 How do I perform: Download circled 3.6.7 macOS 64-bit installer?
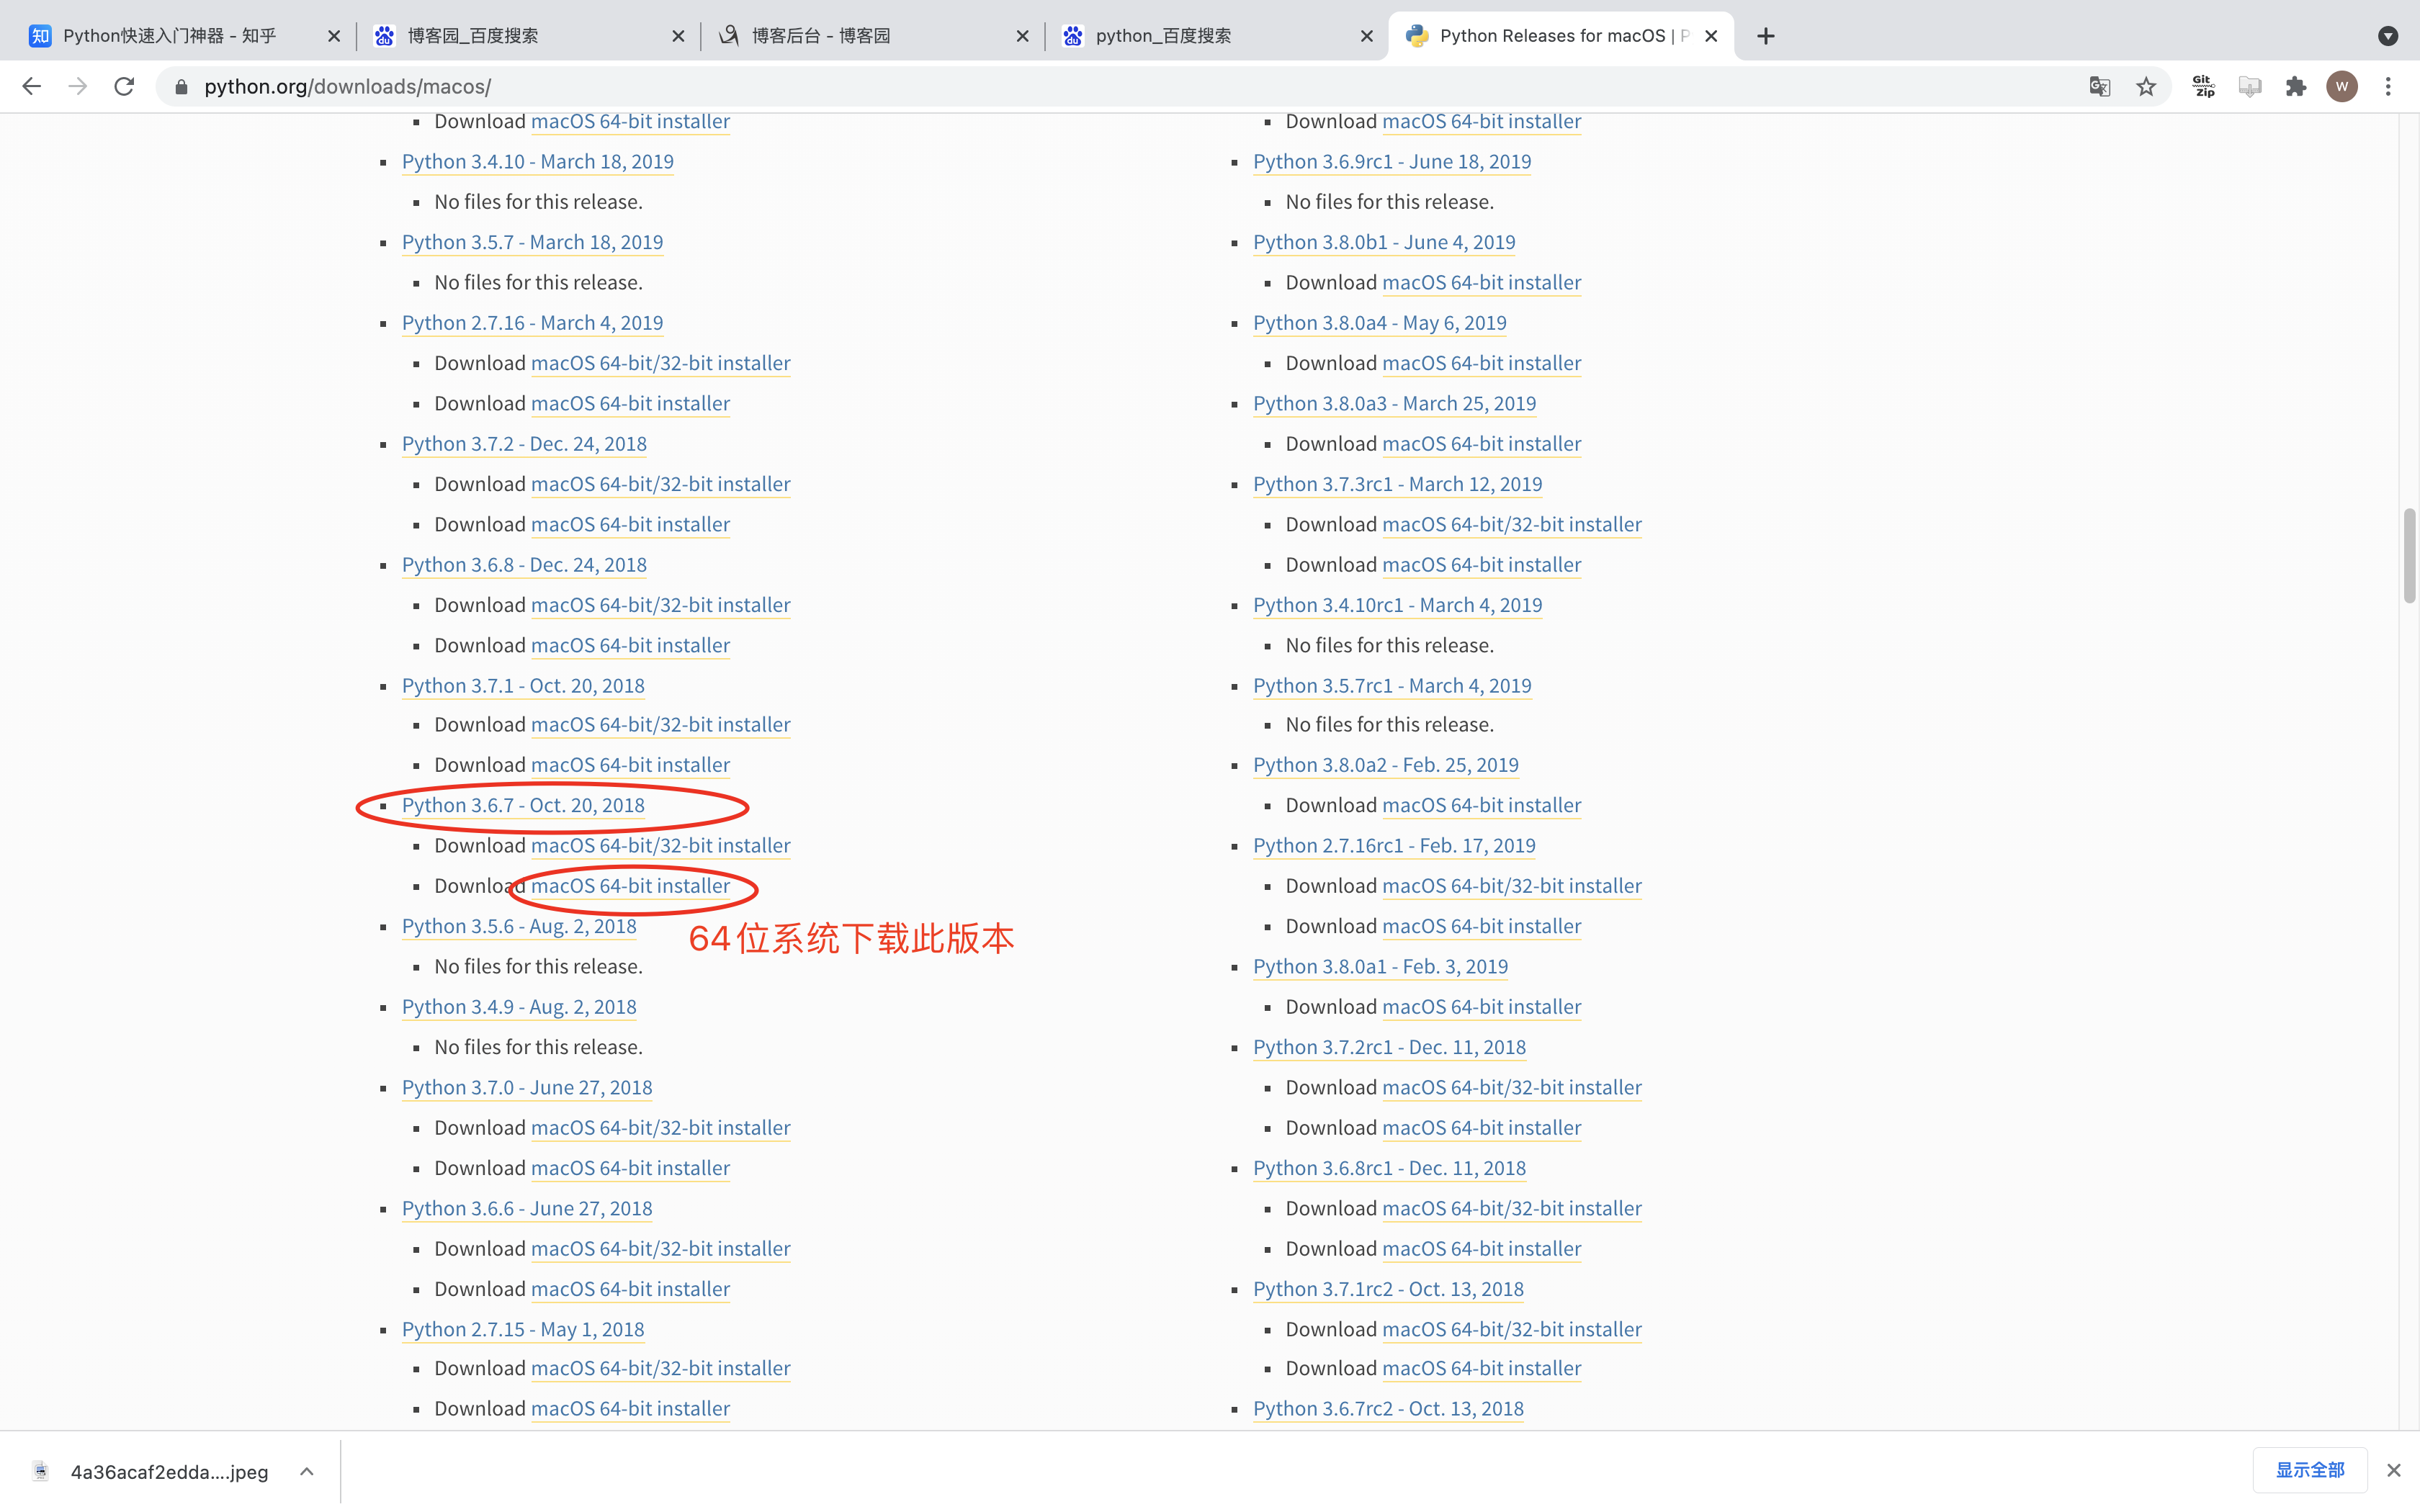click(x=630, y=886)
